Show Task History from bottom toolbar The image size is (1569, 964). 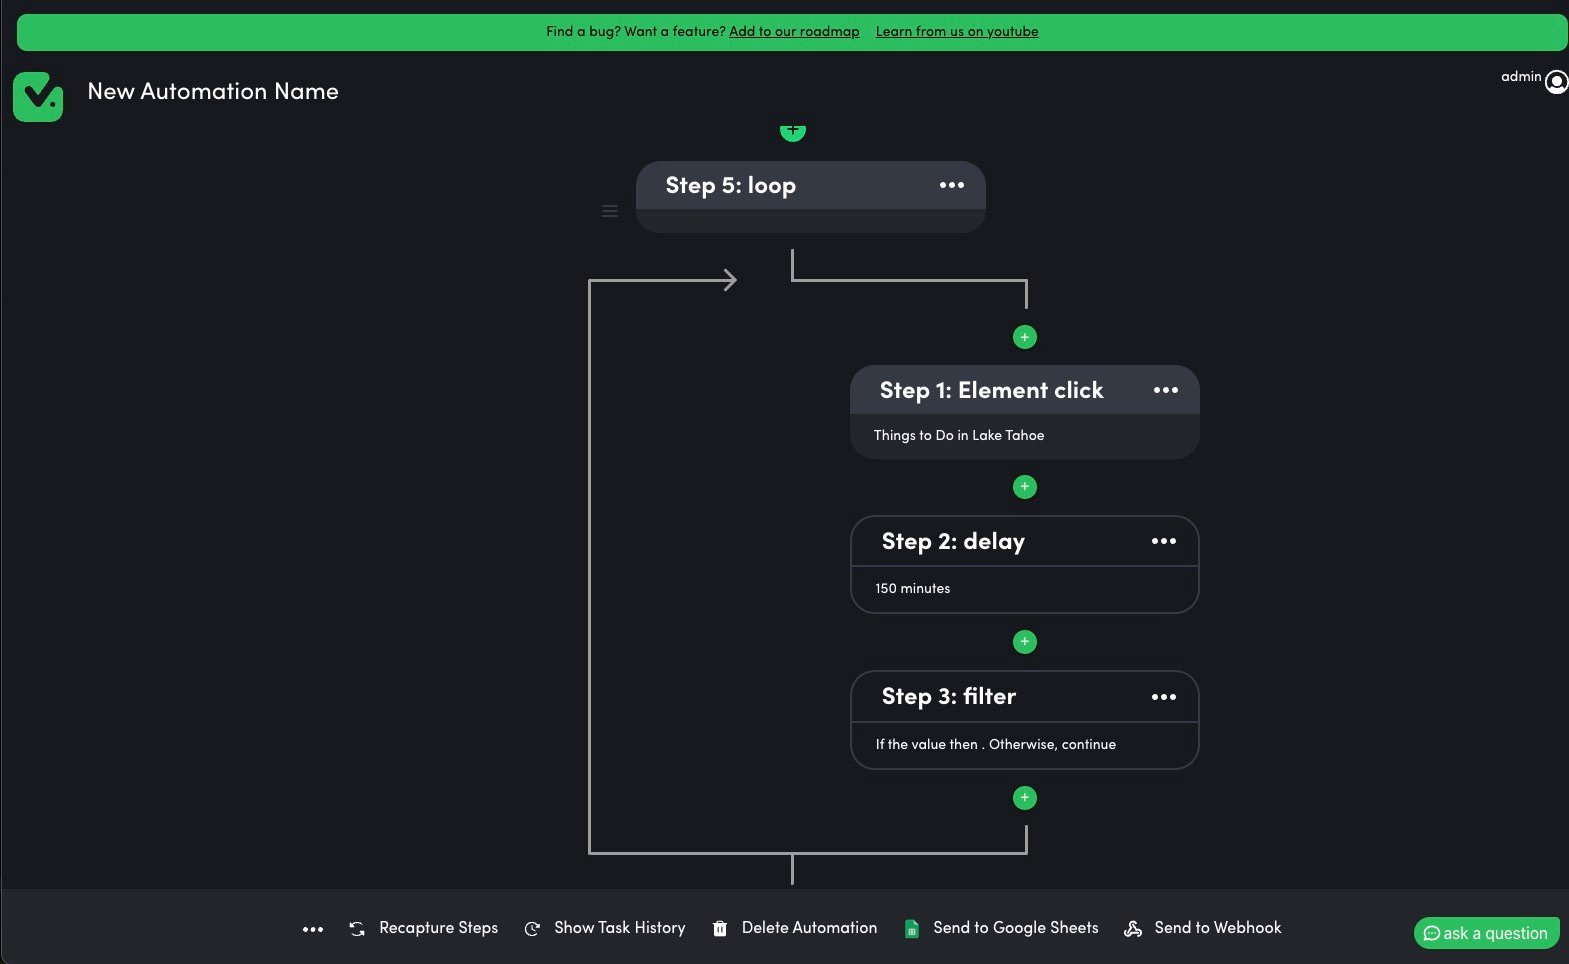(x=606, y=928)
